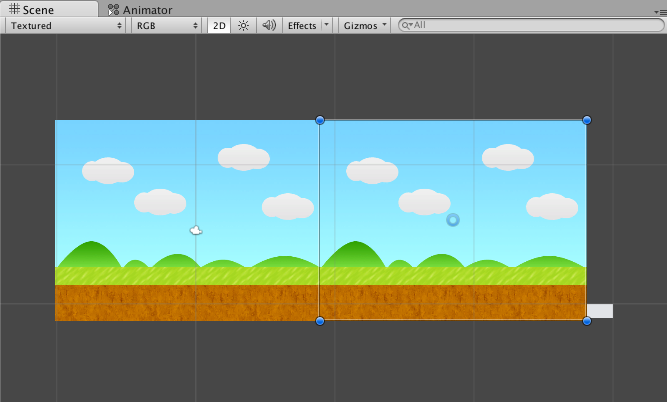Click the search magnifier icon
Screen dimensions: 667x402
coord(407,25)
